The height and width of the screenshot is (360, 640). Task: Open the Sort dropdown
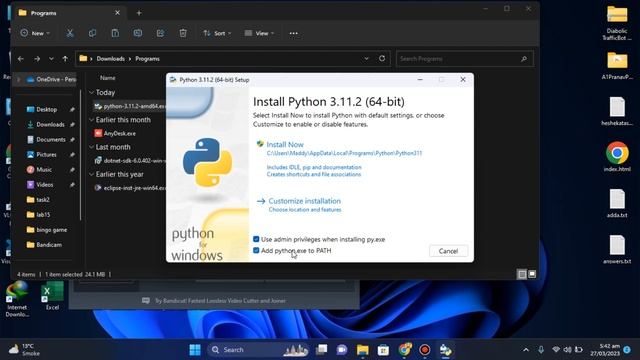pyautogui.click(x=217, y=33)
